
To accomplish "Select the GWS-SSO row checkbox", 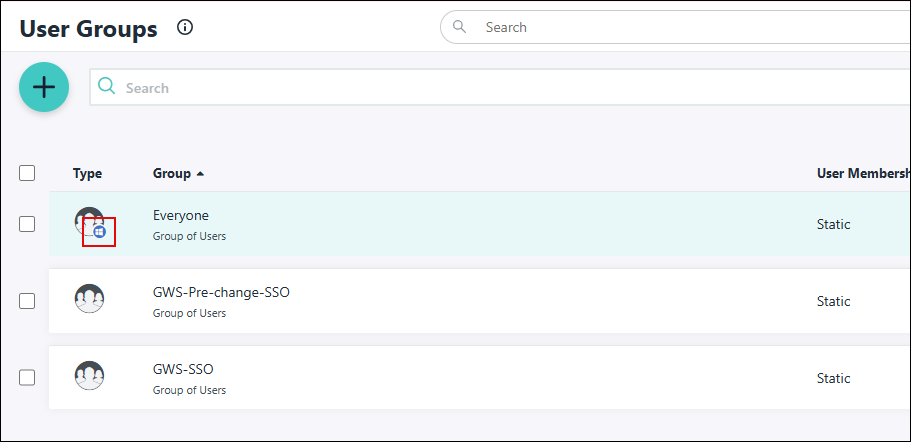I will coord(27,378).
